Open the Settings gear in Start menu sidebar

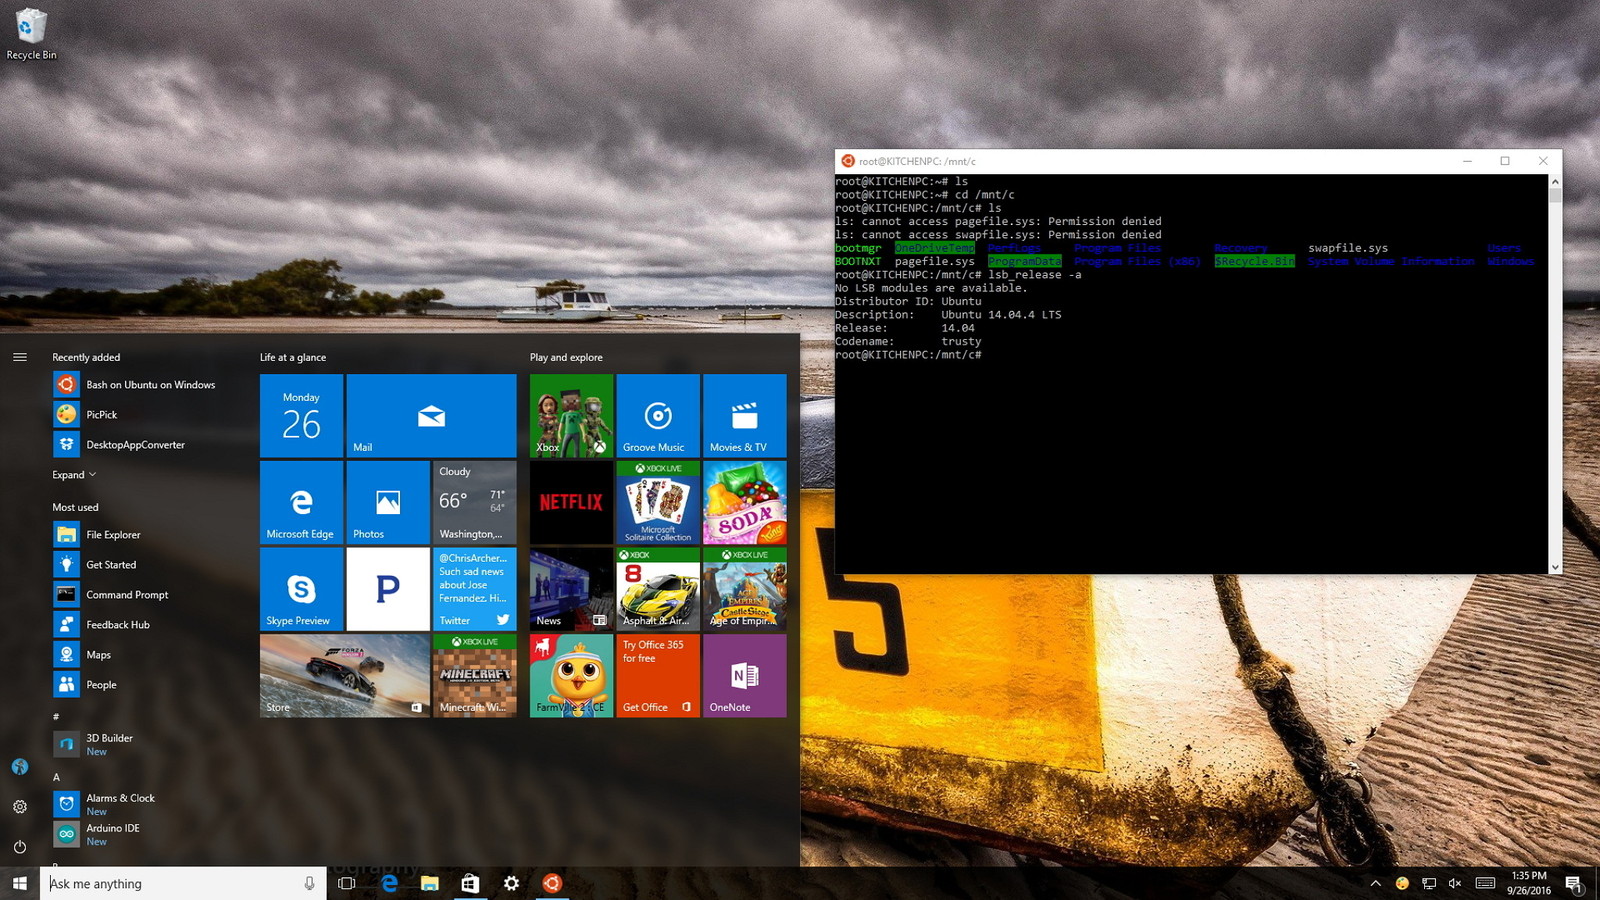click(x=19, y=806)
